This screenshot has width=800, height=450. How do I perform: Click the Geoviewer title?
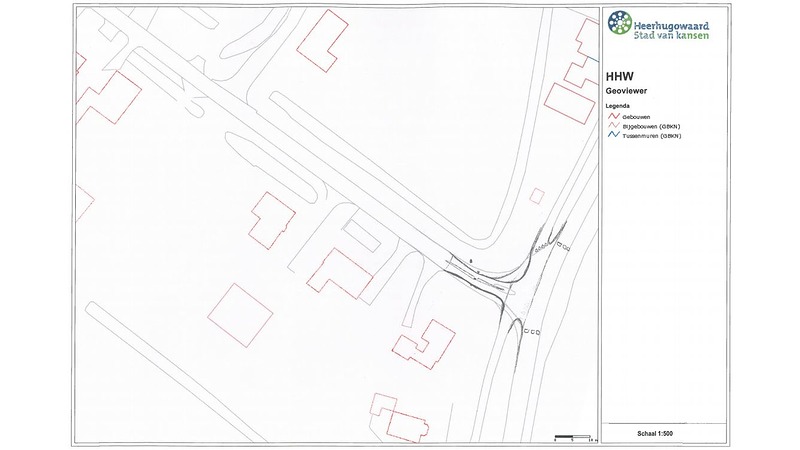pyautogui.click(x=624, y=91)
